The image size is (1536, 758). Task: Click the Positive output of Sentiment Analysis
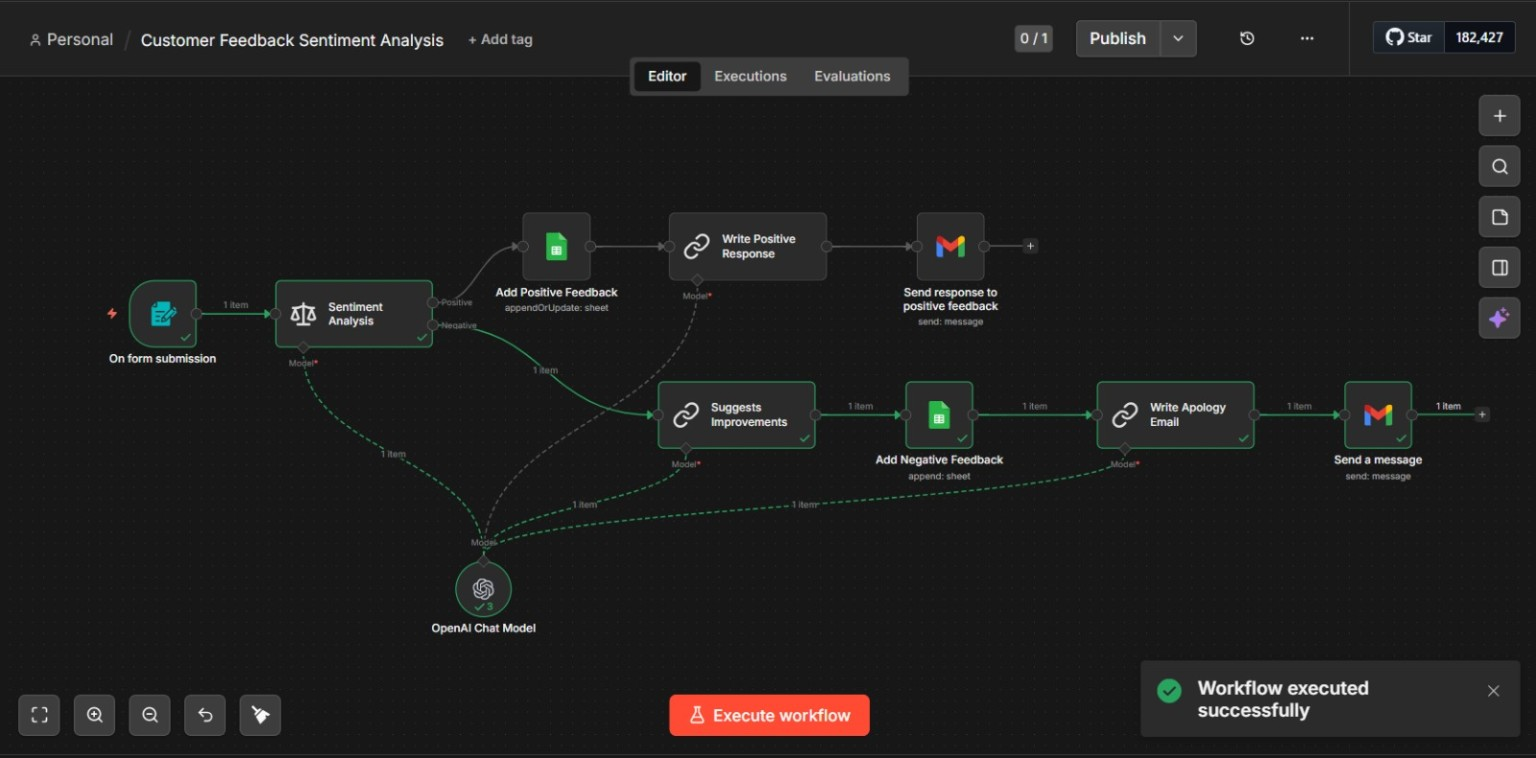433,302
